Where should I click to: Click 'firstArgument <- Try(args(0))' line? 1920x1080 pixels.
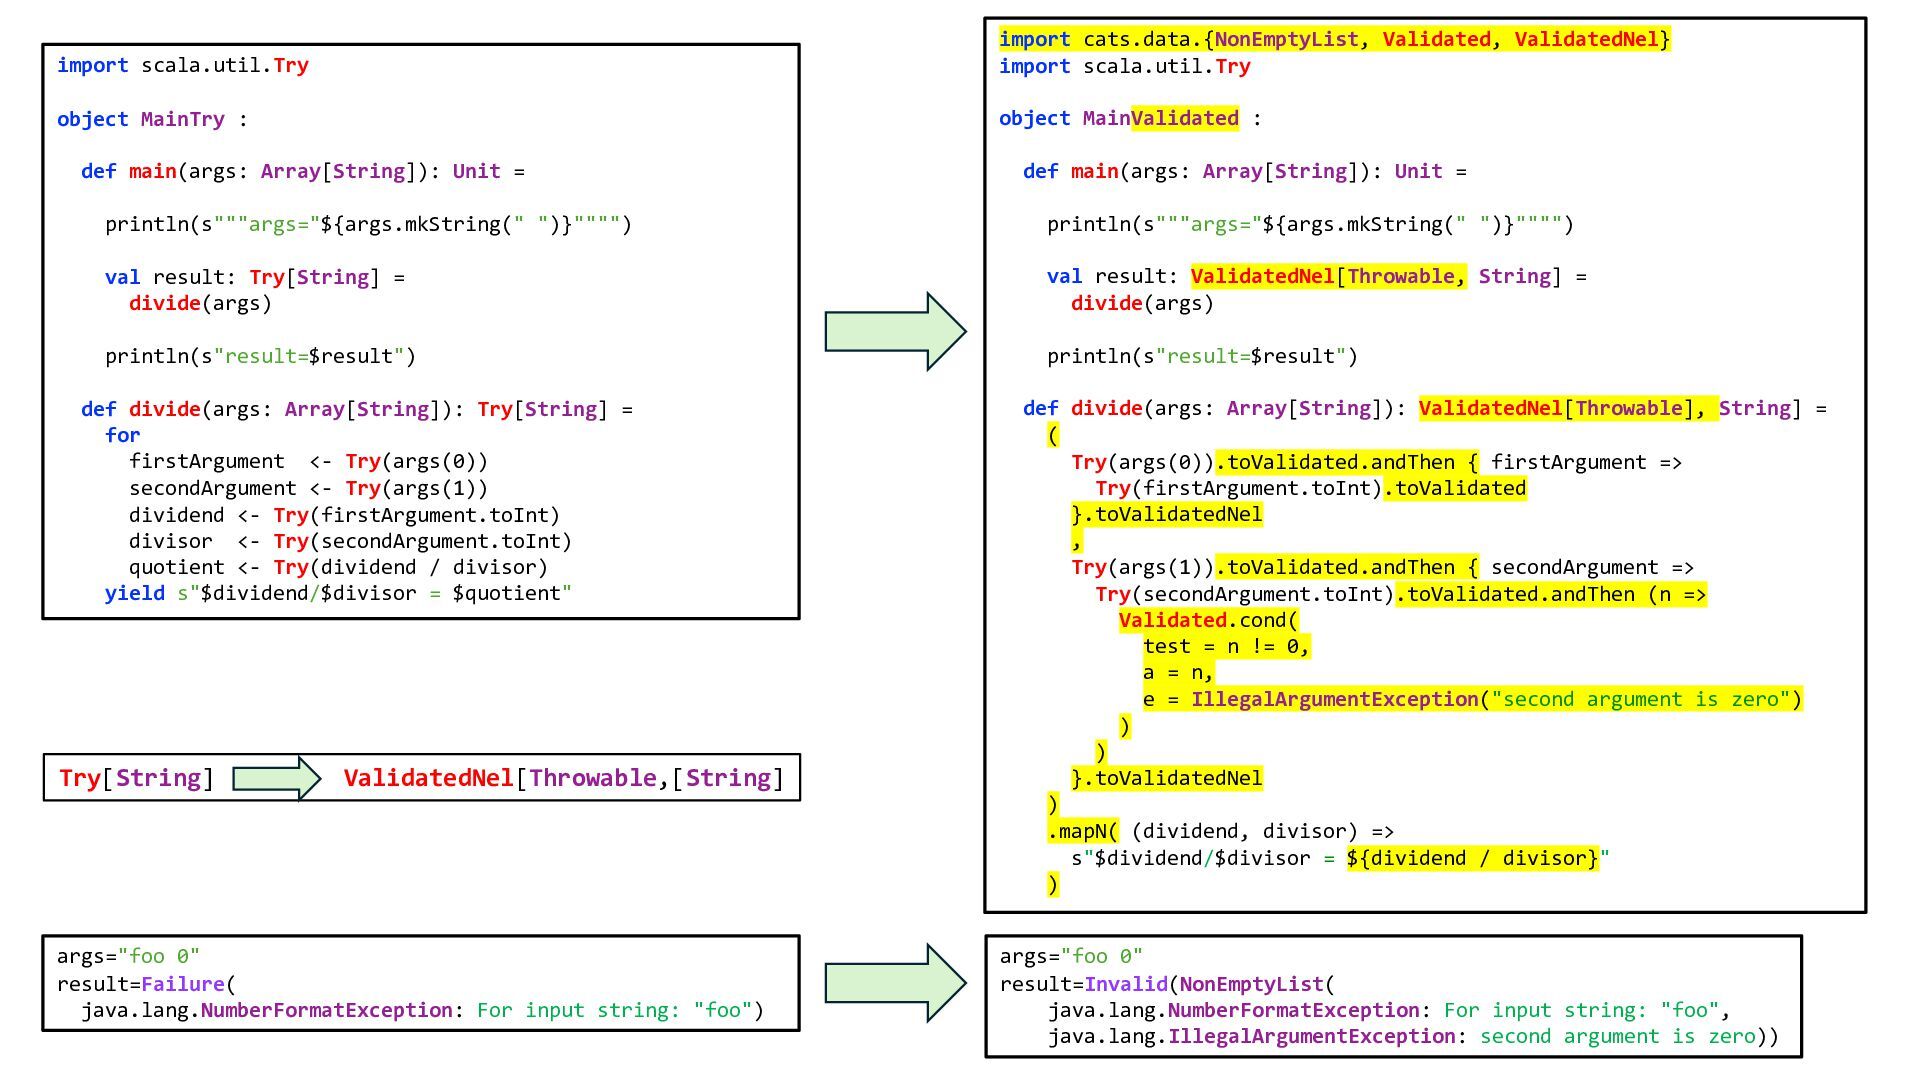(308, 461)
